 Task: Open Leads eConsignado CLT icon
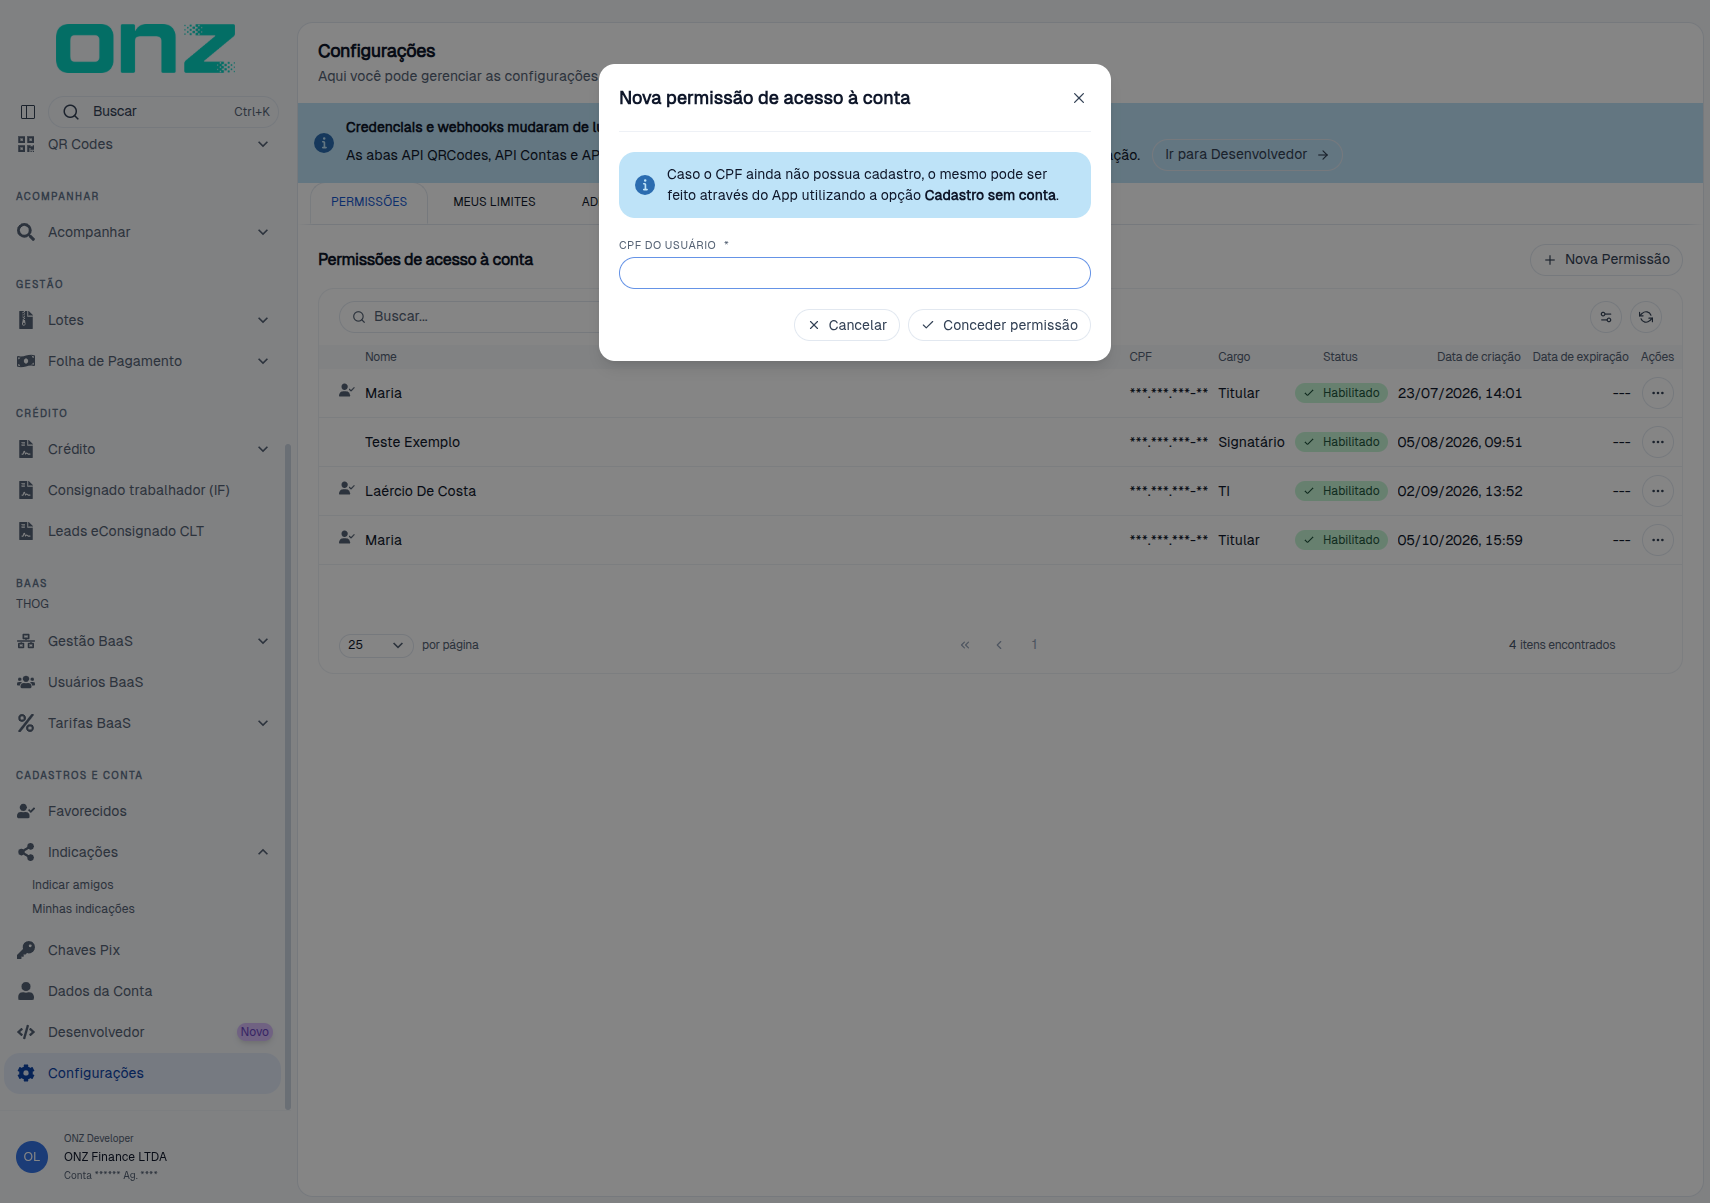[x=26, y=531]
